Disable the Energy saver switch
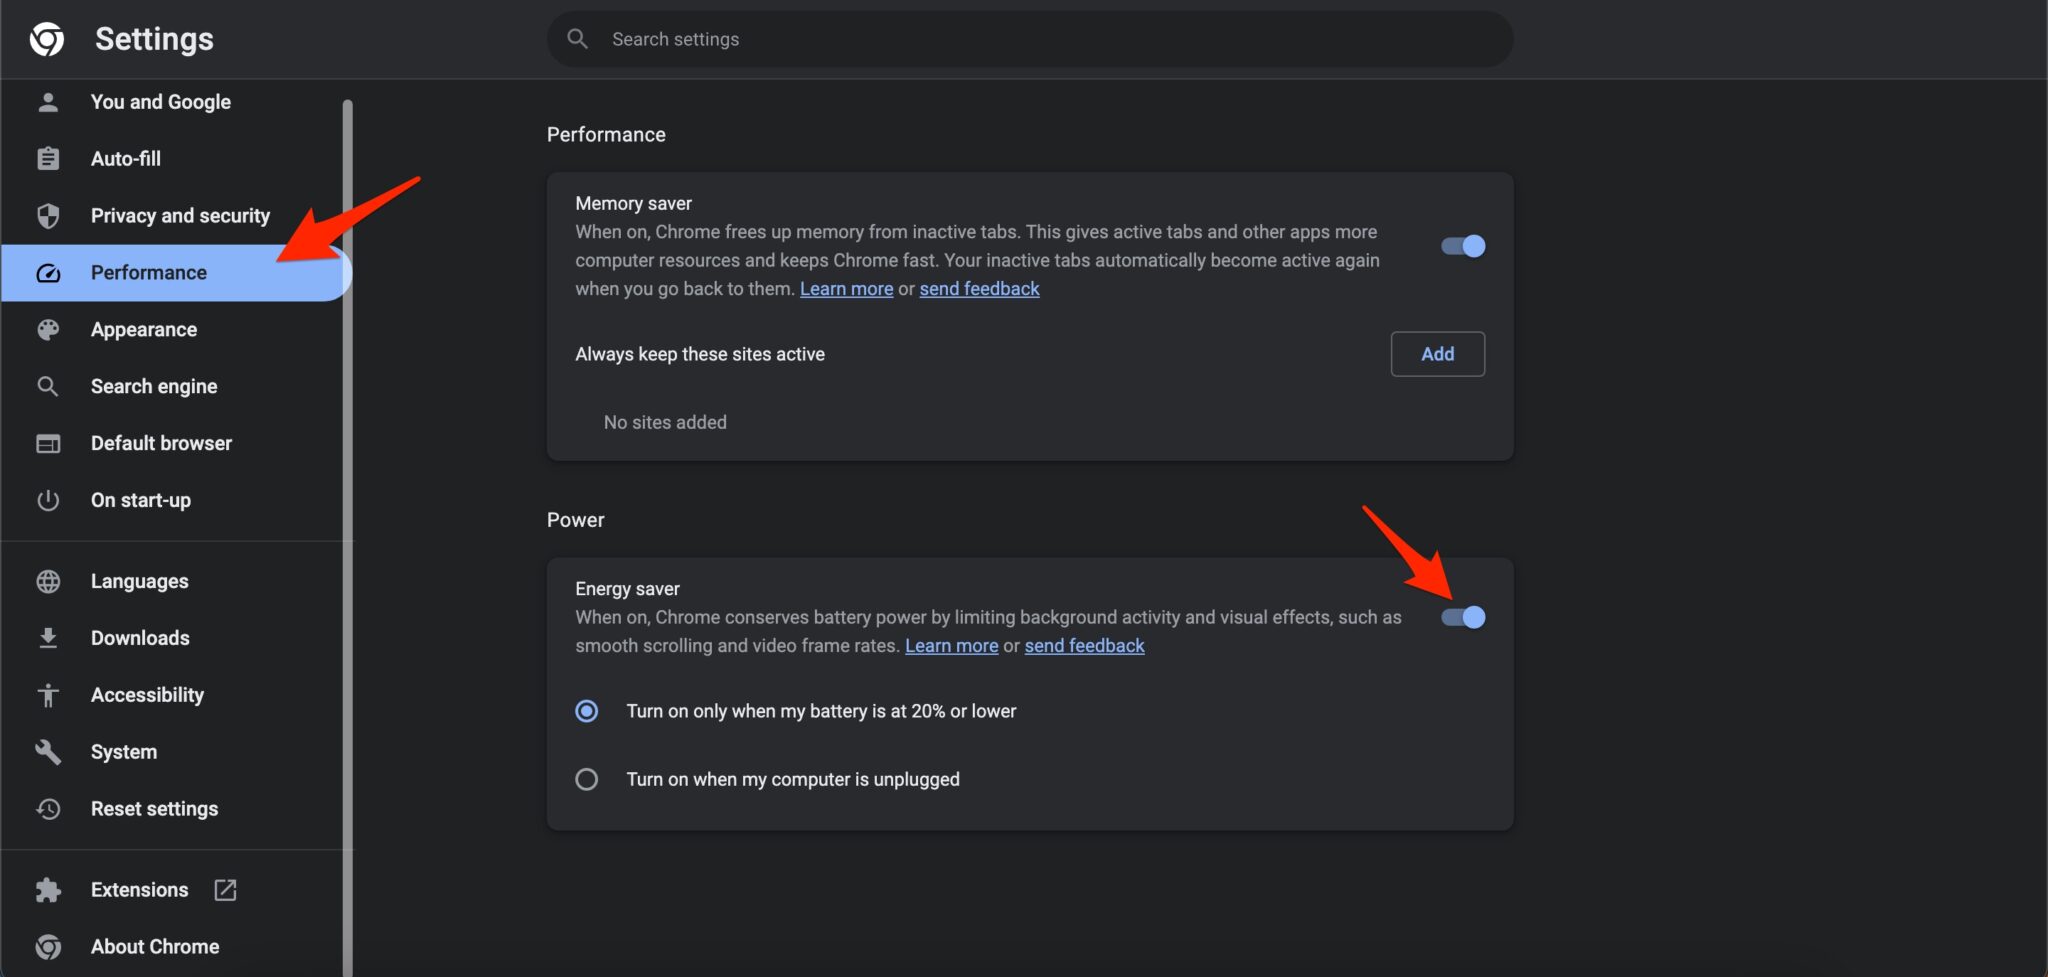 [1462, 617]
